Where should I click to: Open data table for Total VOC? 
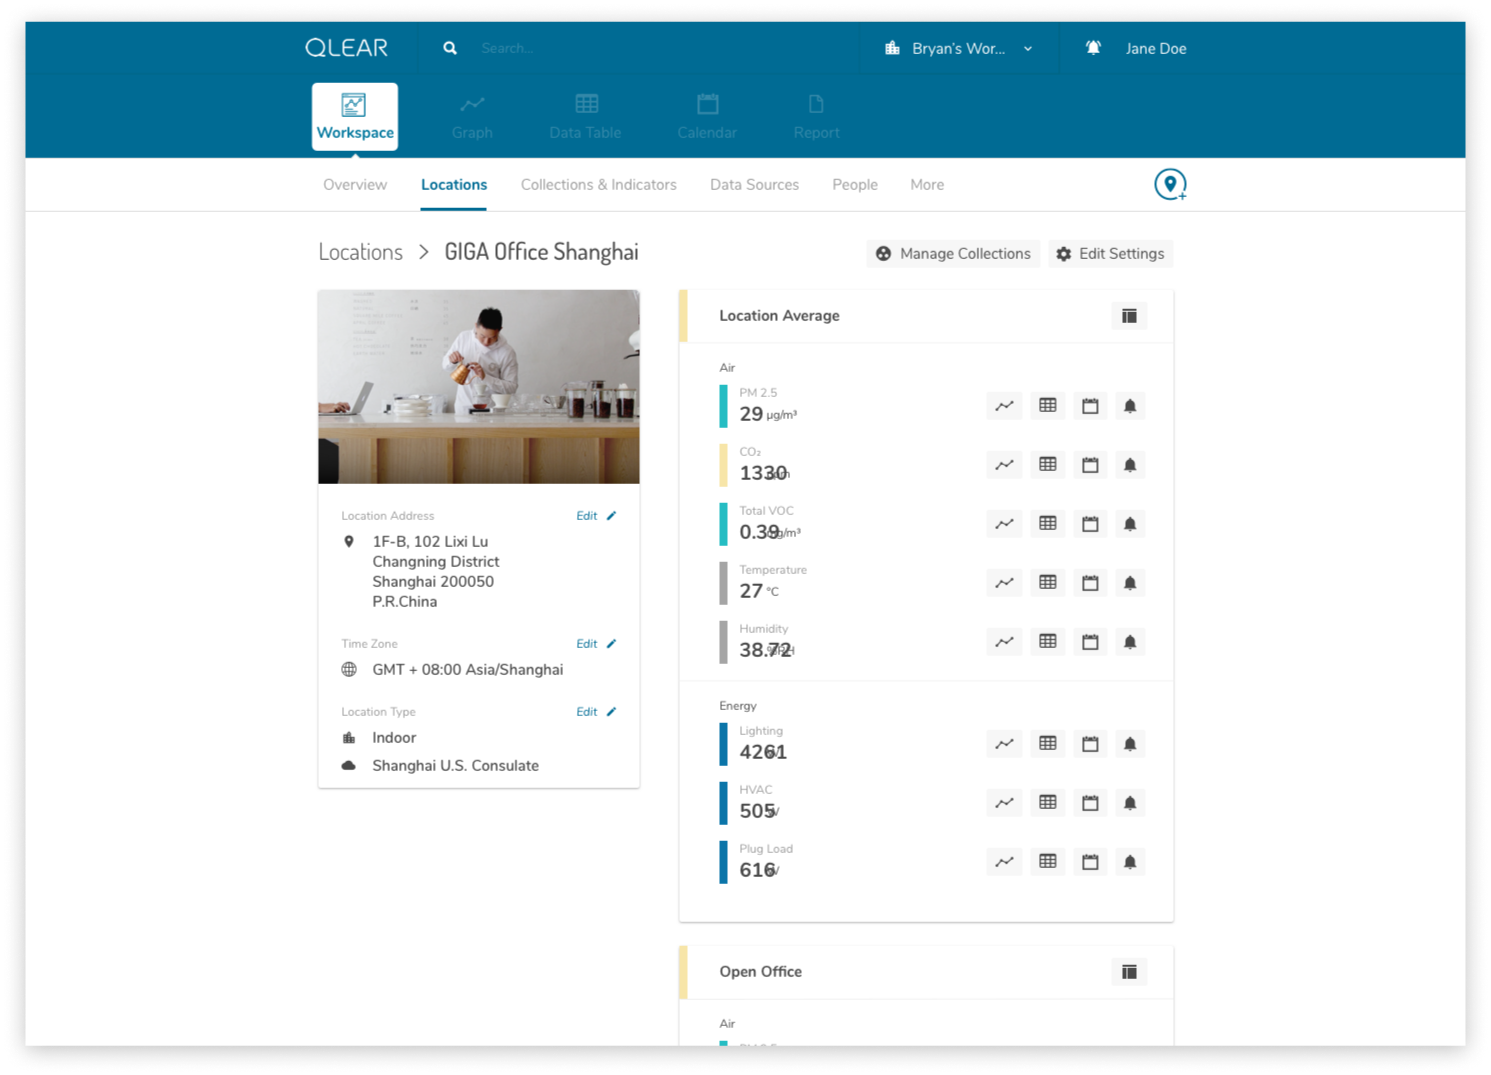point(1047,524)
